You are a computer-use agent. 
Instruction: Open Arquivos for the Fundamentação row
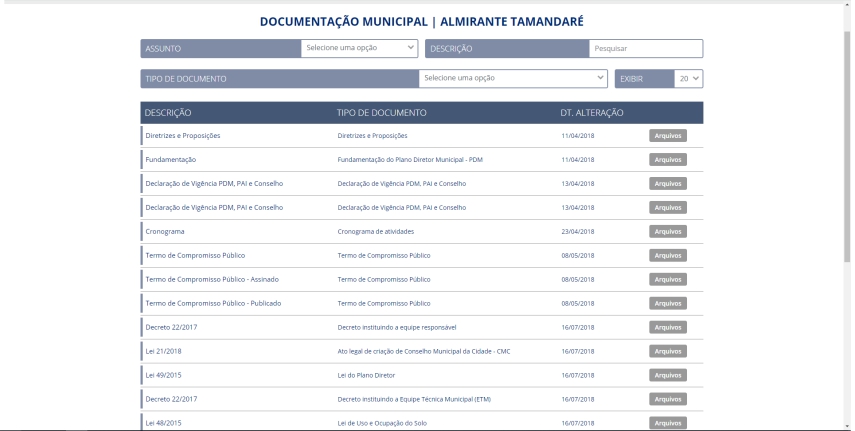point(667,160)
